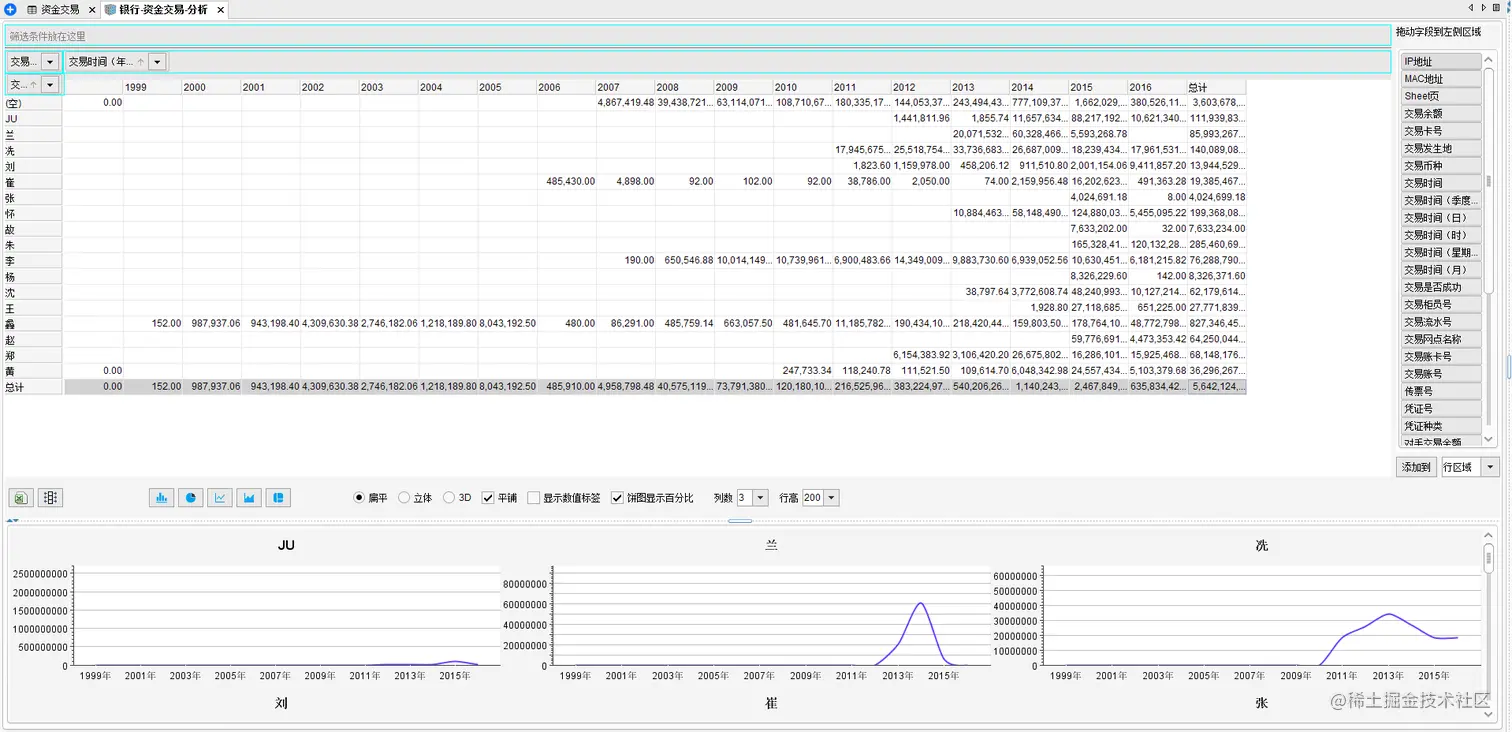
Task: Select the 交易网点名称 field
Action: (1441, 339)
